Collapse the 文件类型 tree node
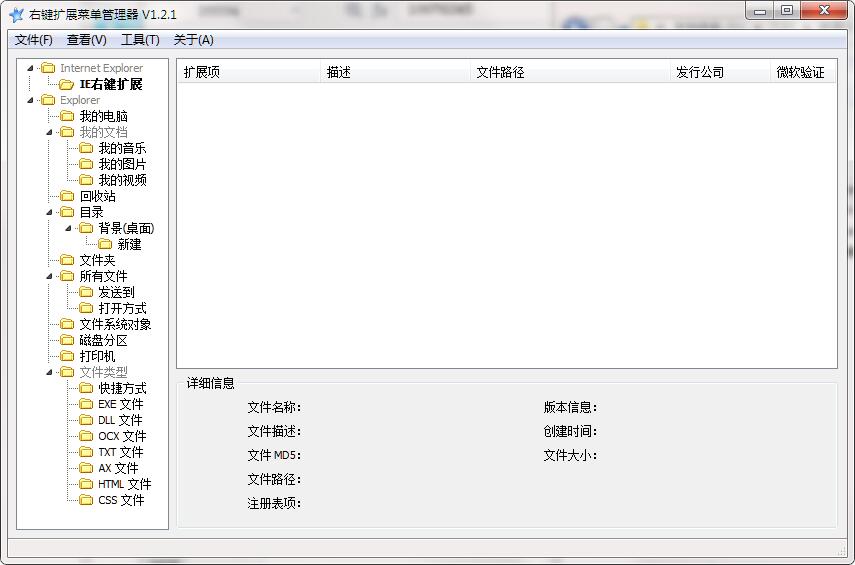Screen dimensions: 855x565 (x=49, y=372)
